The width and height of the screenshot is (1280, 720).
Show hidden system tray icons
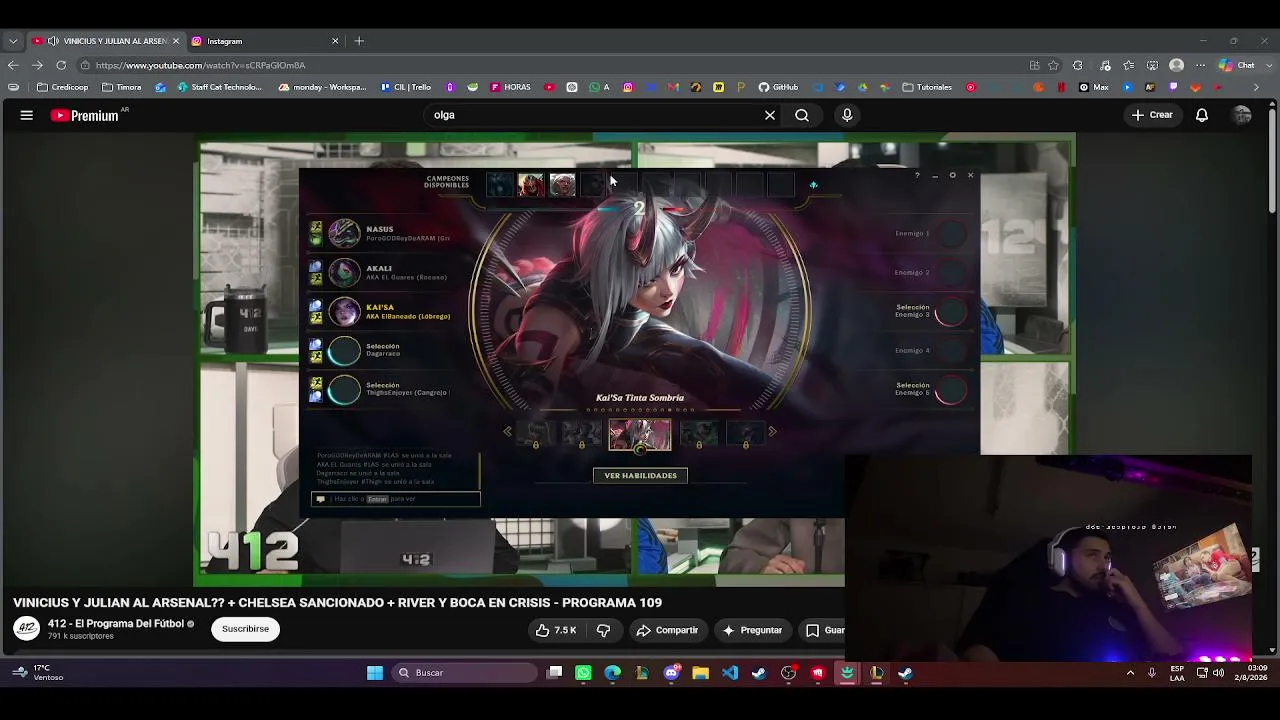(1131, 673)
